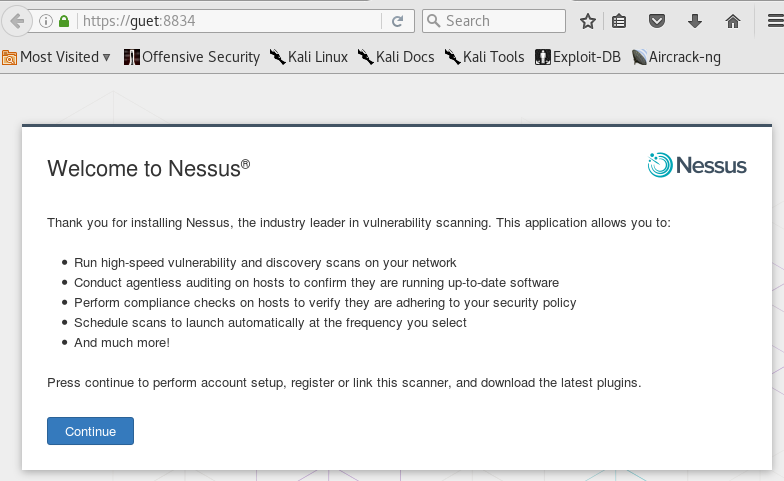Focus the browser Search box
The image size is (784, 481).
[x=494, y=21]
